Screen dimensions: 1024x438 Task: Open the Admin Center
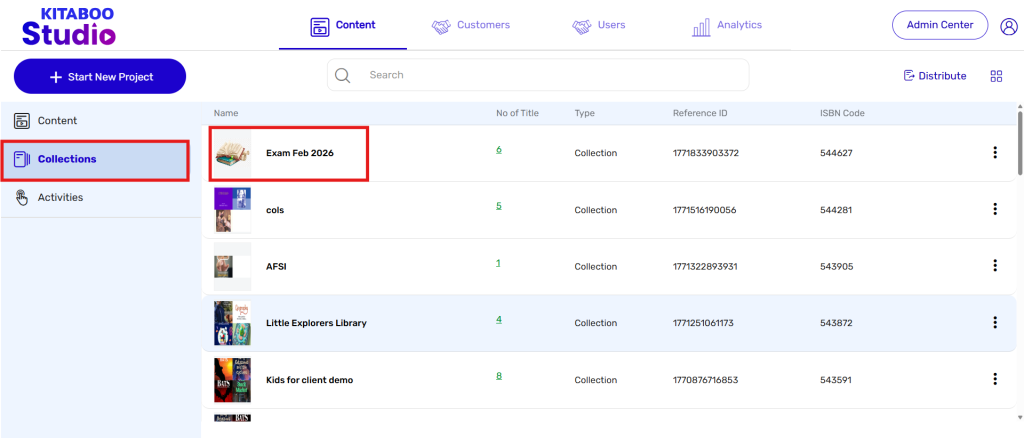pos(939,25)
